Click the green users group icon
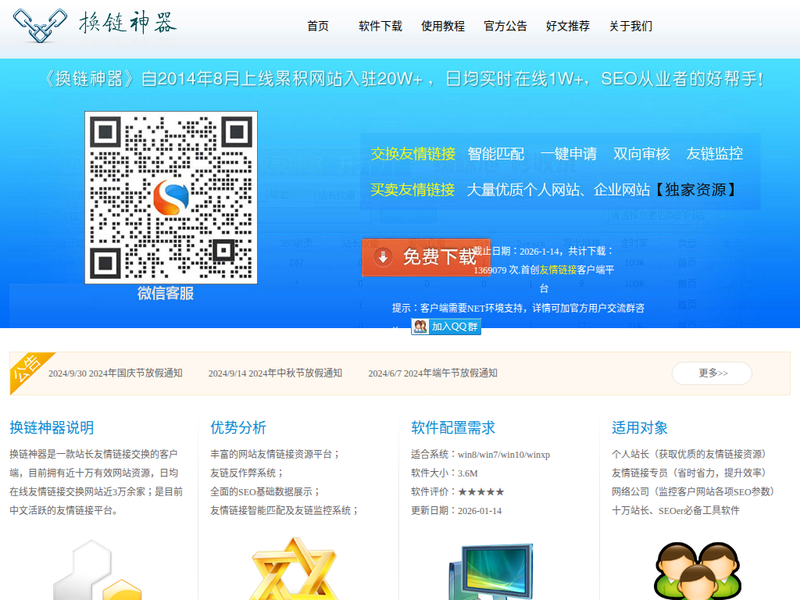 (x=702, y=572)
